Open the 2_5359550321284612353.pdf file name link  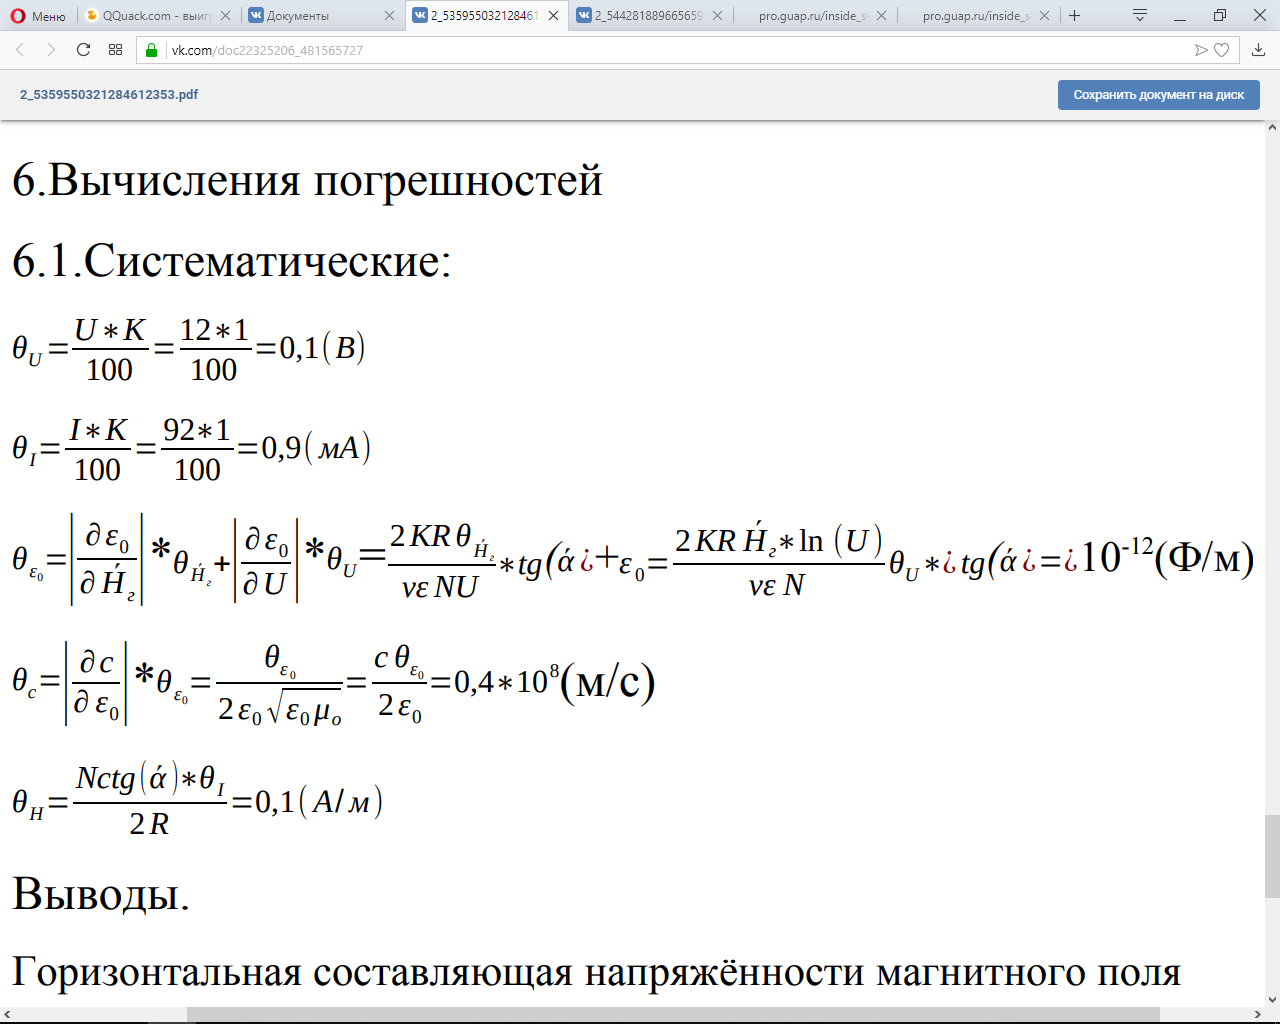(109, 95)
